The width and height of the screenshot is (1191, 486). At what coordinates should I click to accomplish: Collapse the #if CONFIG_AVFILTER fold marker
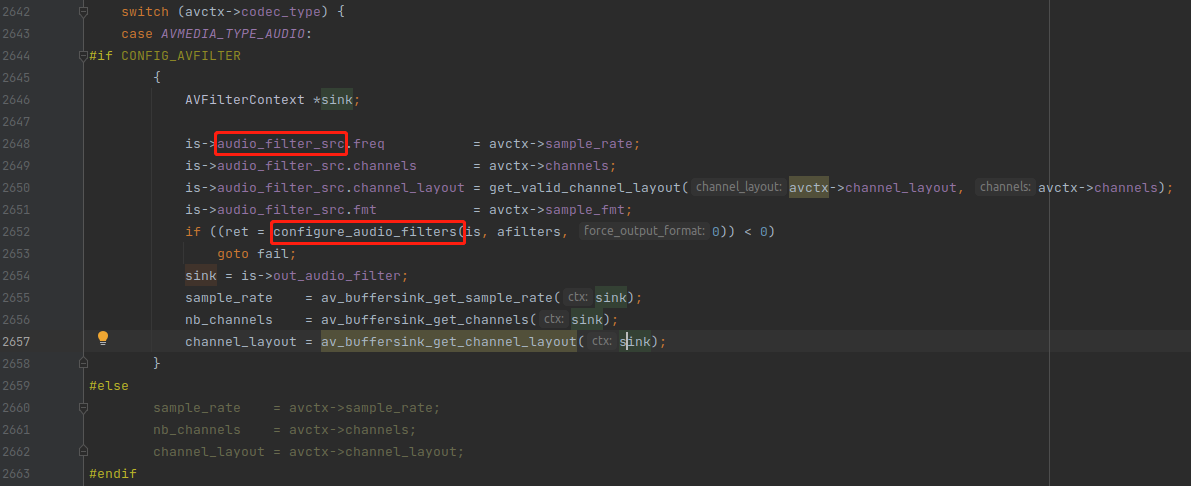click(83, 56)
